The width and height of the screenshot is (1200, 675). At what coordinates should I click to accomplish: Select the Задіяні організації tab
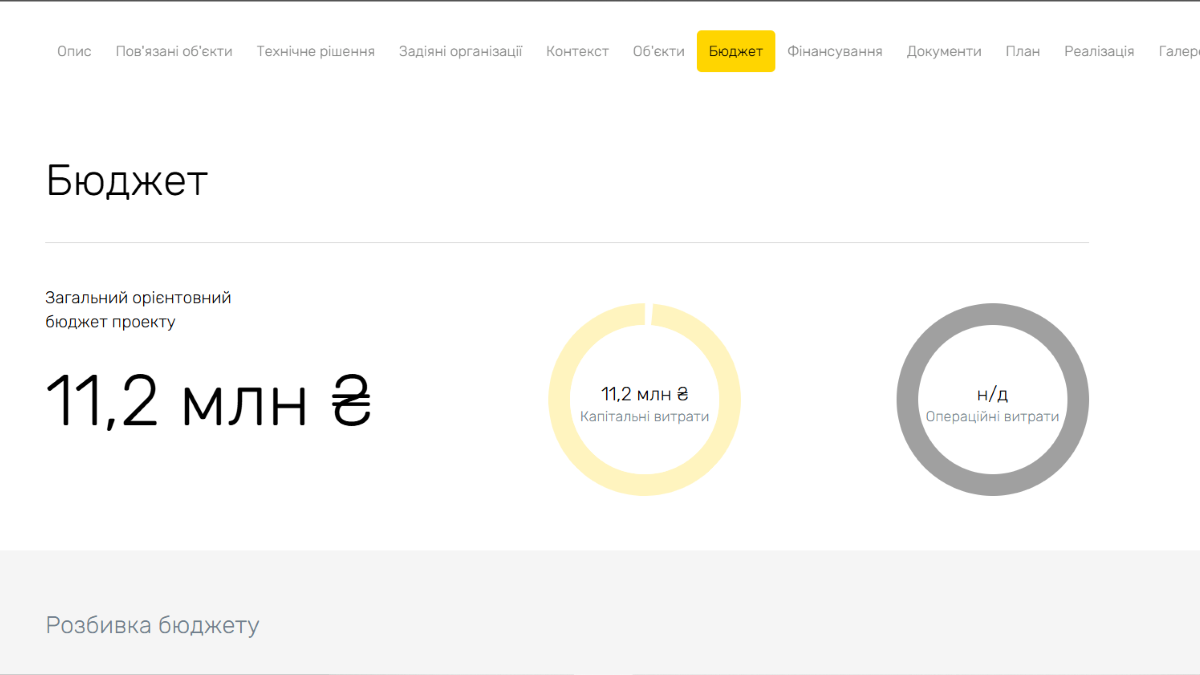pyautogui.click(x=460, y=51)
